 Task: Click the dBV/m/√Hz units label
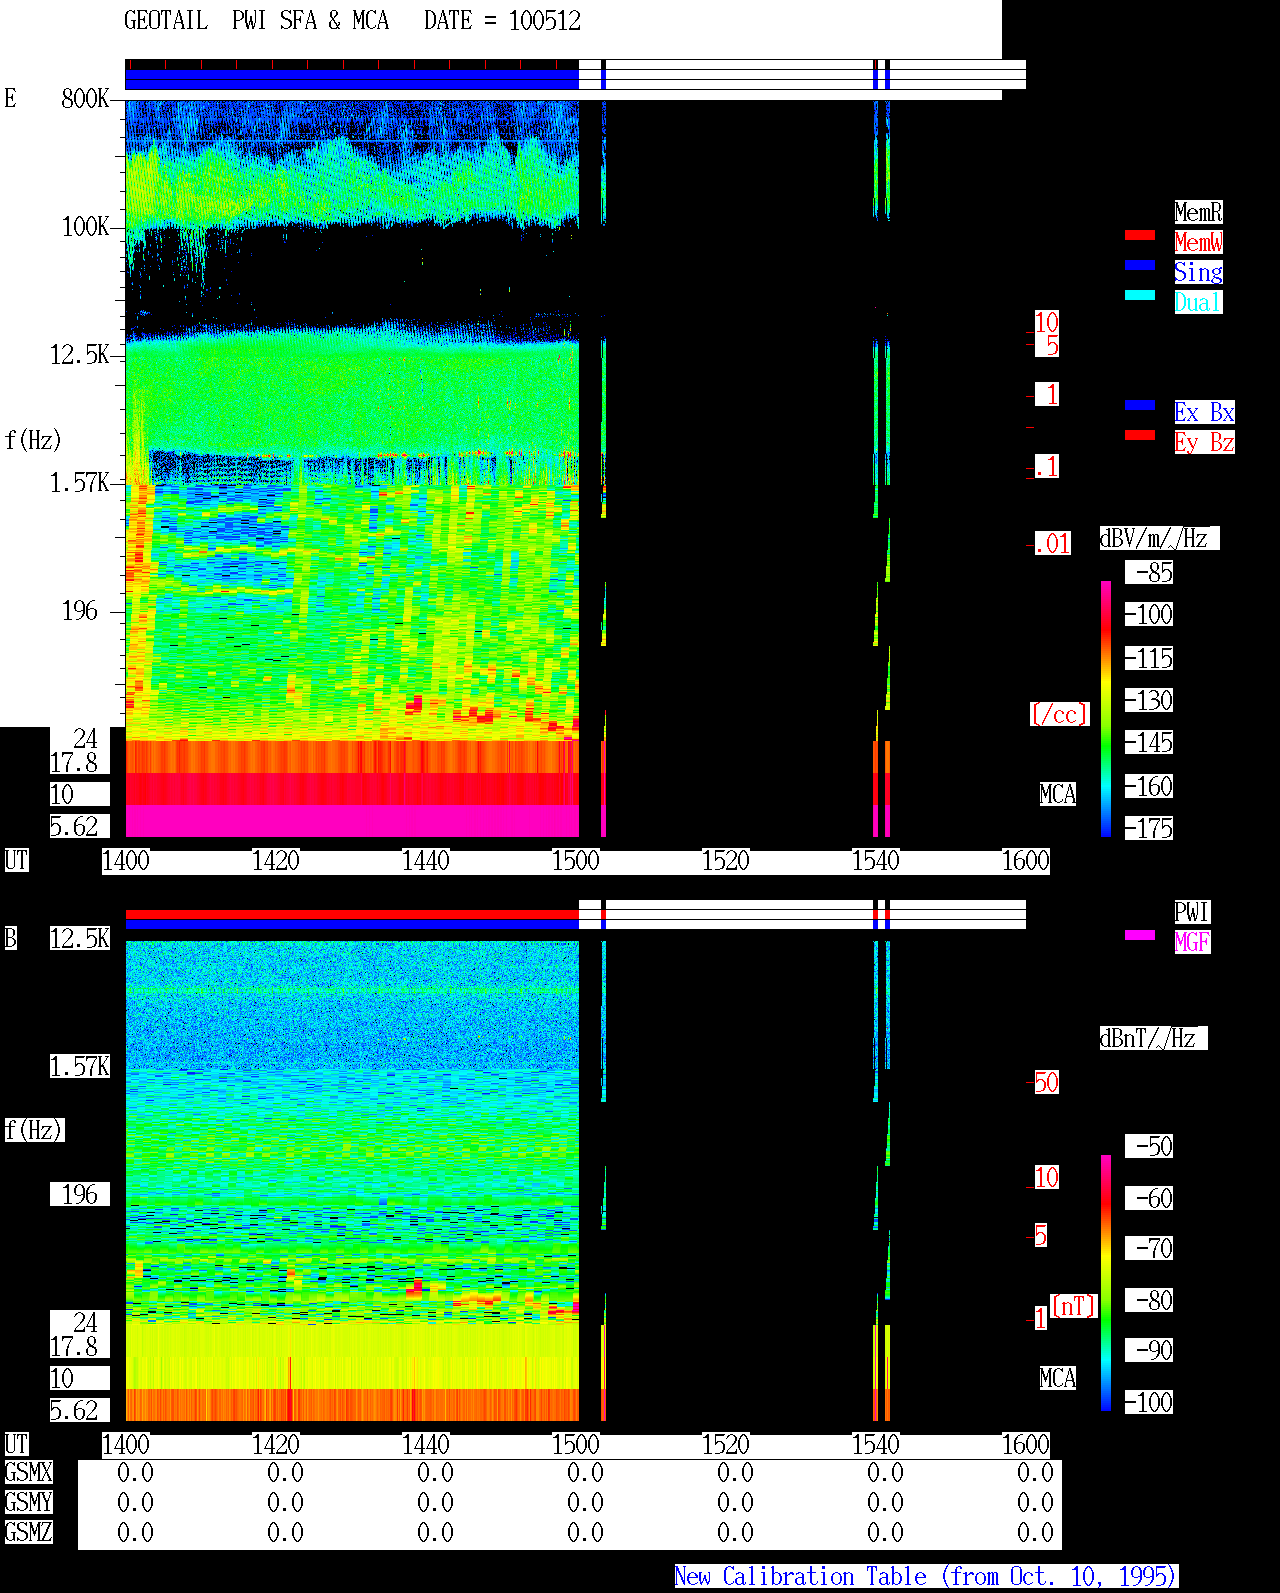coord(1159,538)
